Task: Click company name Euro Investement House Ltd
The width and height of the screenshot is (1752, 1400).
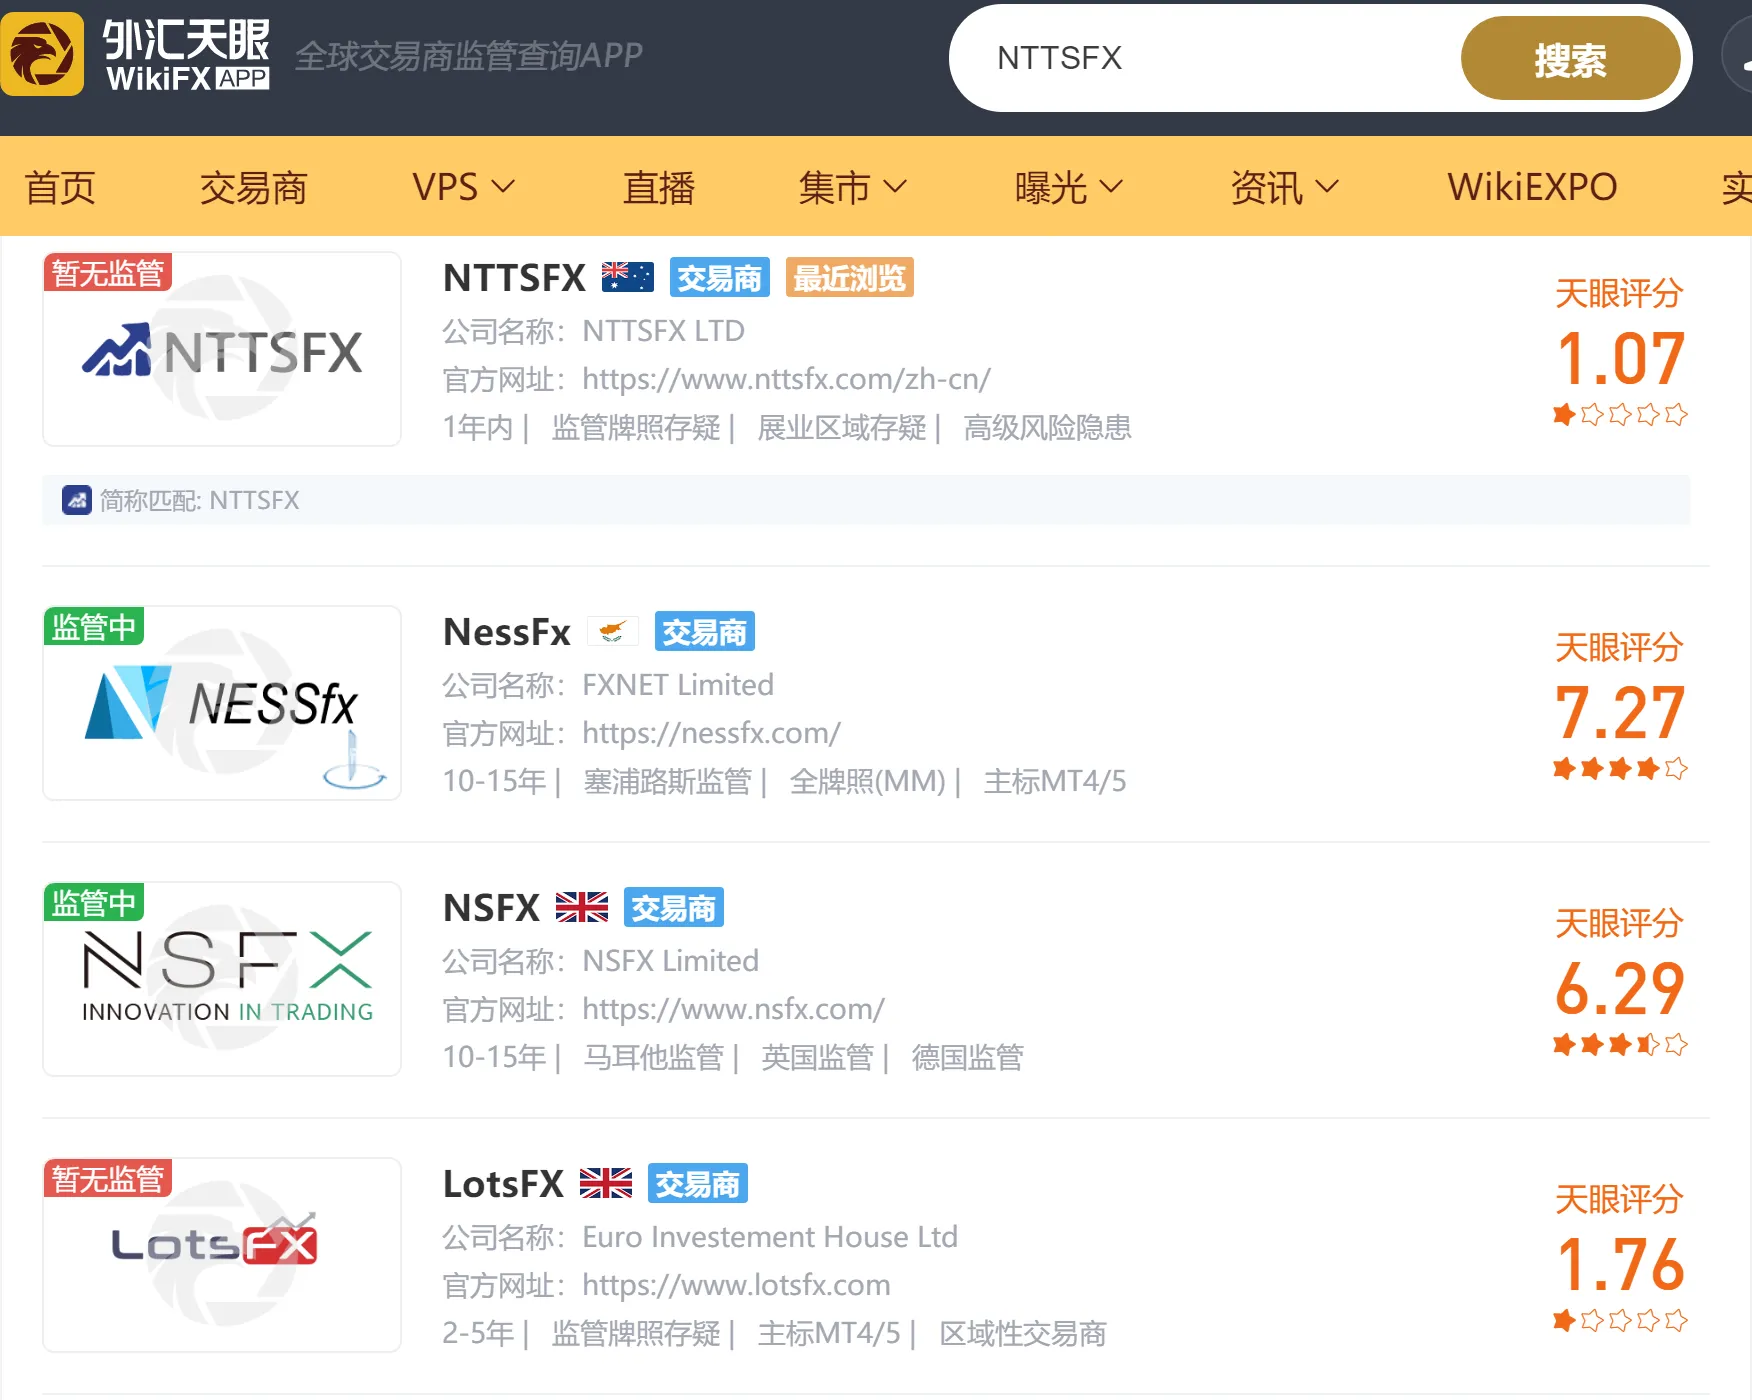Action: click(770, 1237)
